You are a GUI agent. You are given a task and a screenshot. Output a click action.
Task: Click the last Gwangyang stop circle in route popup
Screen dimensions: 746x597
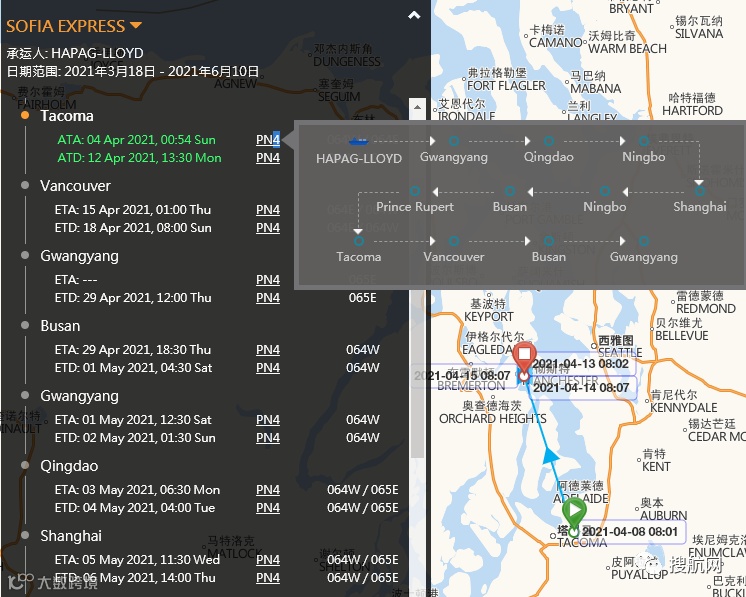644,241
